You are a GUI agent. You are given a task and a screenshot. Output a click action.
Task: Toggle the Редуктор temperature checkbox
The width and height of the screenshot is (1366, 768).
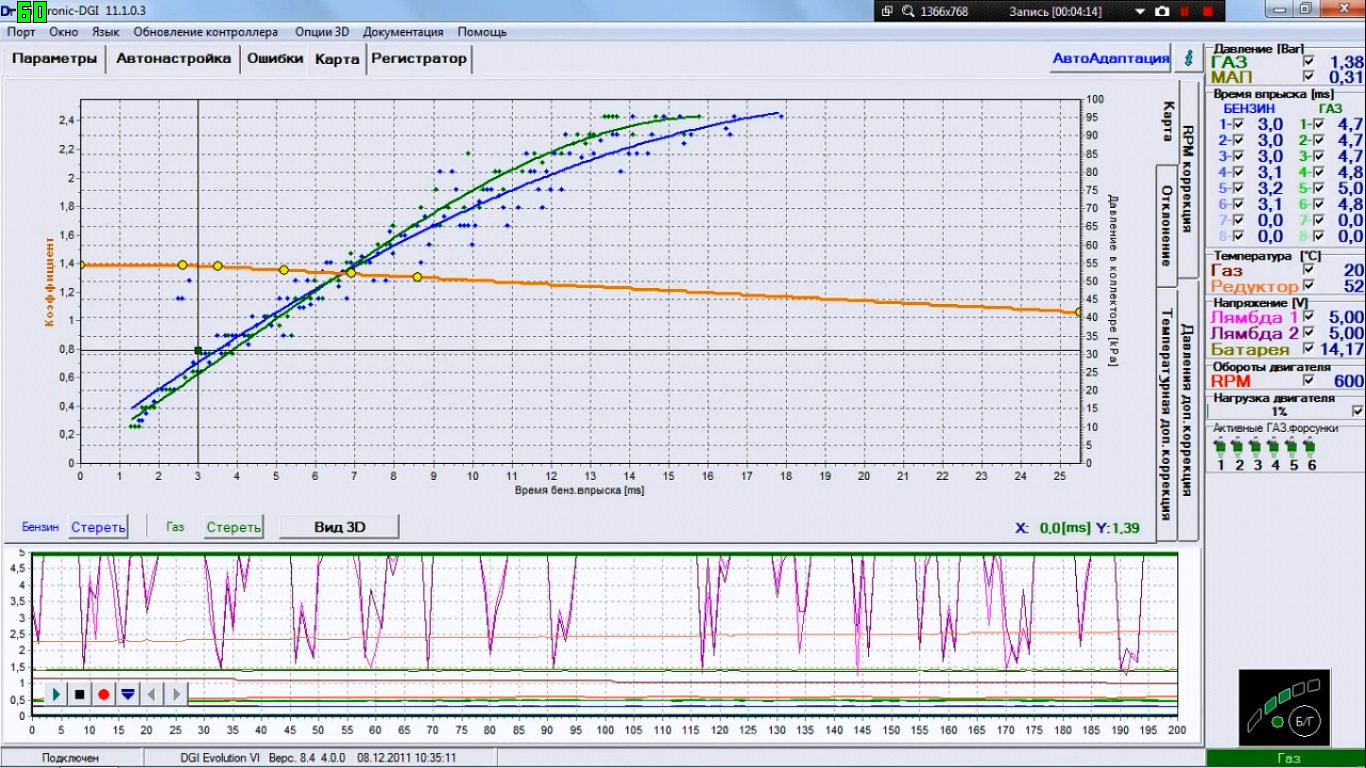pyautogui.click(x=1309, y=286)
